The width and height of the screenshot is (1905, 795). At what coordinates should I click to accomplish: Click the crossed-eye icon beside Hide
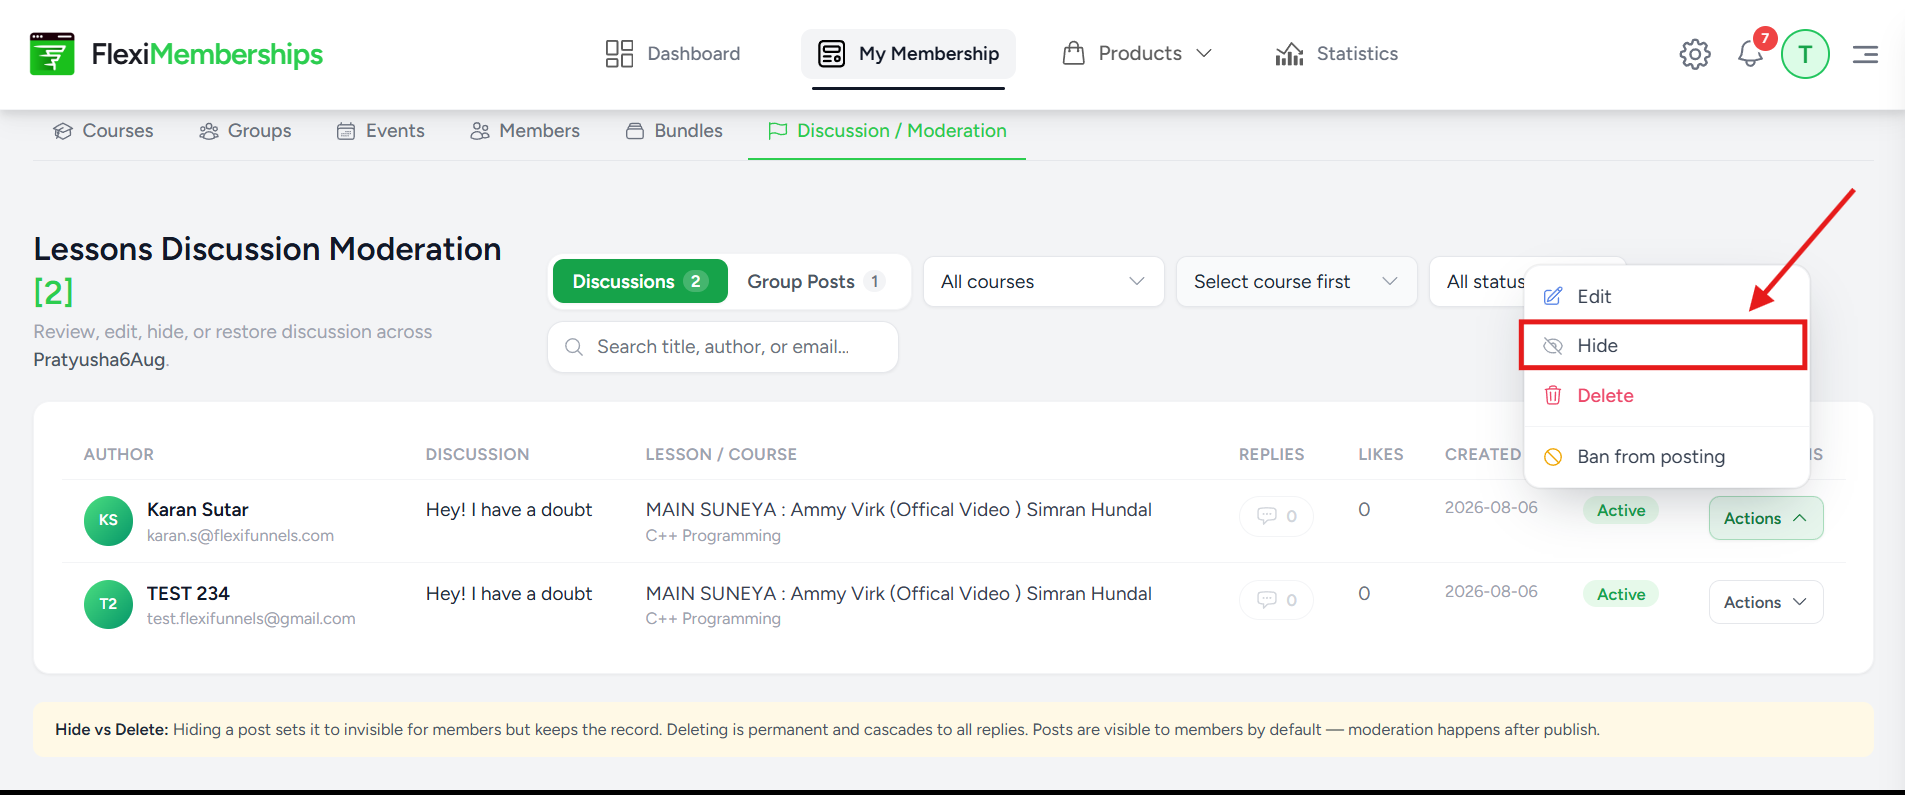pos(1553,346)
